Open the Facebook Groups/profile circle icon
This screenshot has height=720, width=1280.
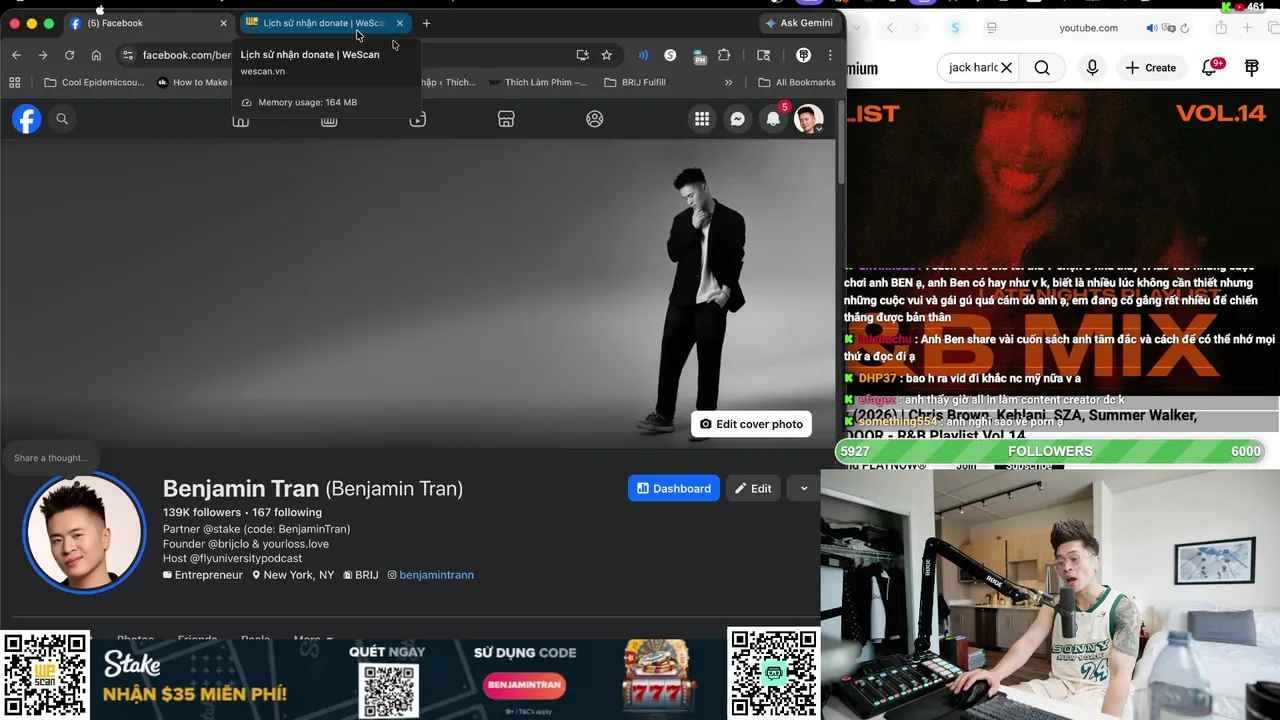(x=594, y=119)
